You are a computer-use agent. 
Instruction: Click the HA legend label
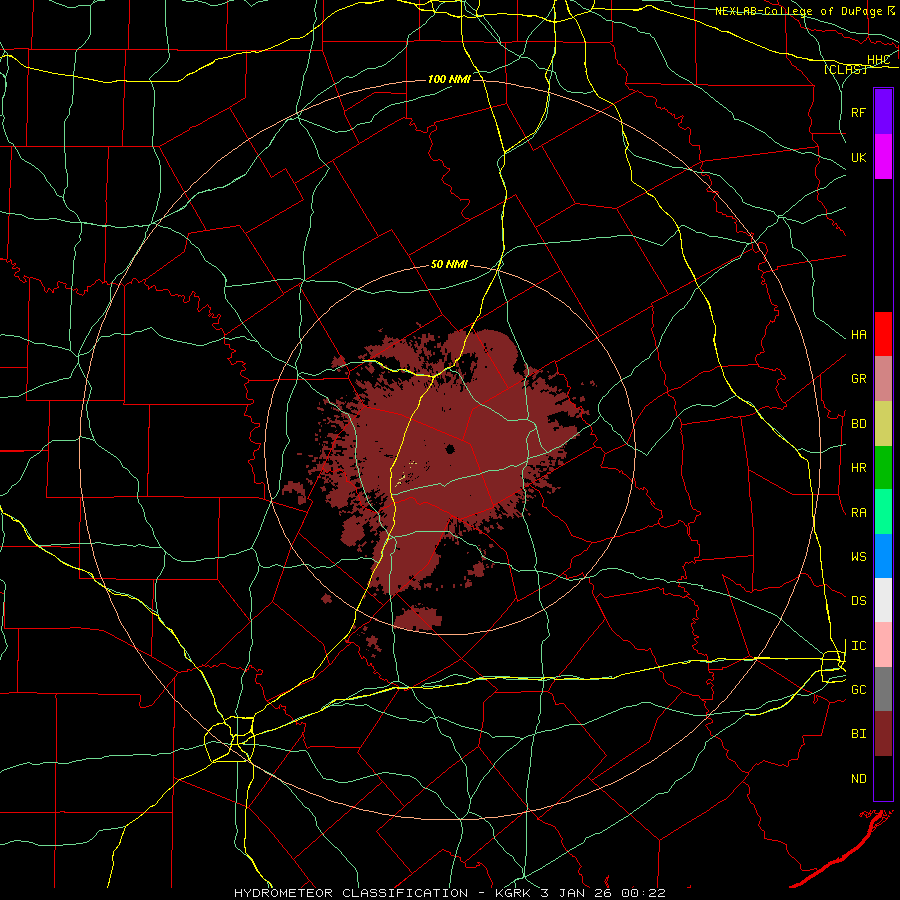tap(858, 335)
